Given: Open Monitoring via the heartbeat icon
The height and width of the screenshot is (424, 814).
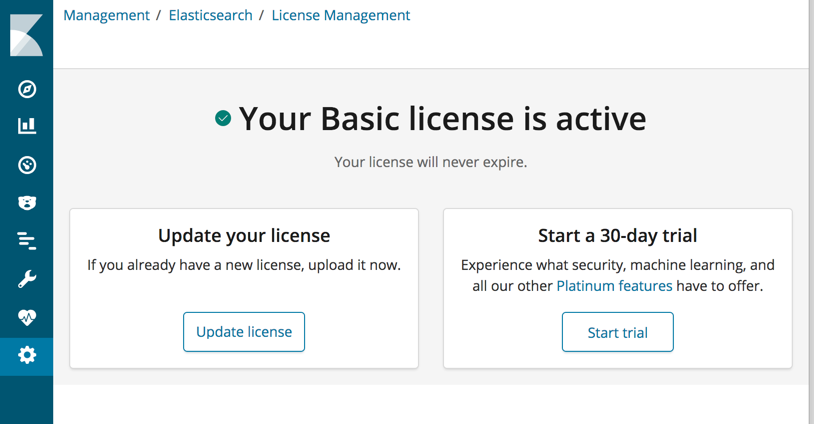Looking at the screenshot, I should pos(27,317).
